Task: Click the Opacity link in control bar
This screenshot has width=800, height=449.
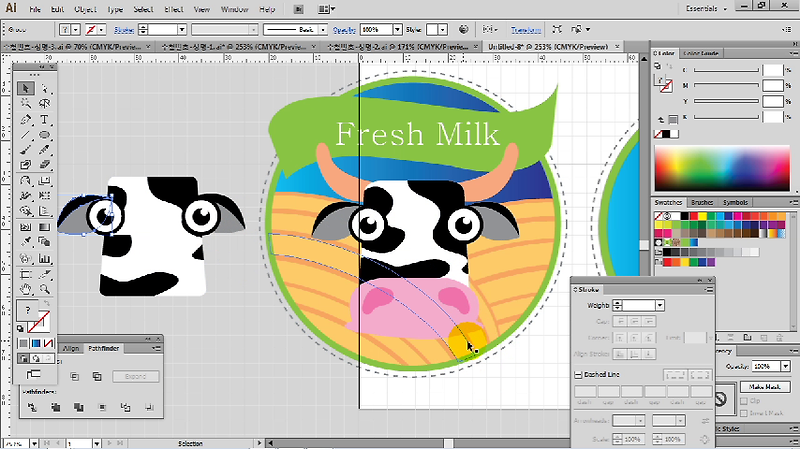Action: pyautogui.click(x=344, y=30)
